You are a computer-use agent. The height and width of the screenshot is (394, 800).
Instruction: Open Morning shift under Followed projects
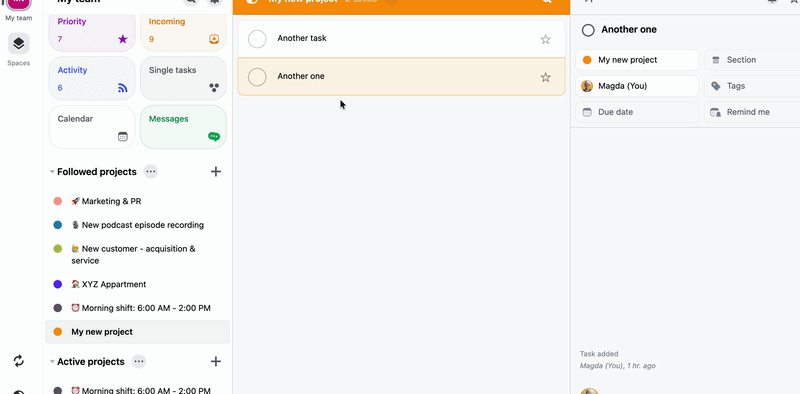point(138,308)
